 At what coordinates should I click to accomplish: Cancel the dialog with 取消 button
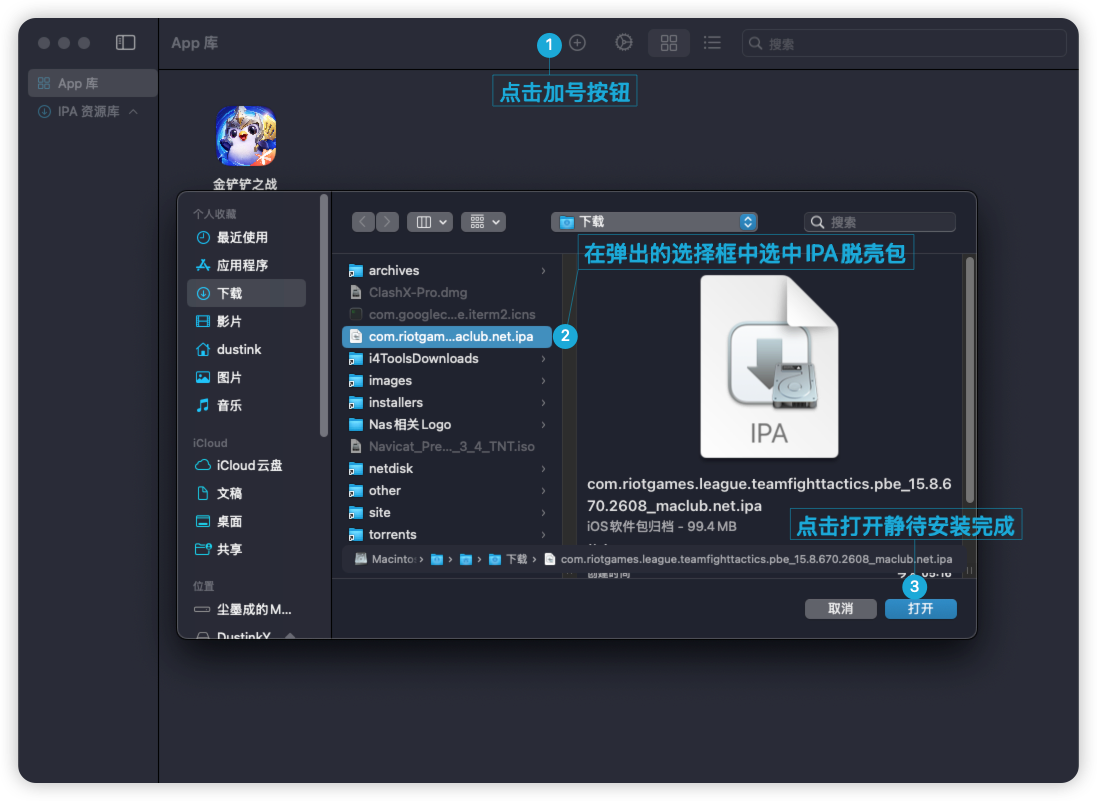click(840, 608)
